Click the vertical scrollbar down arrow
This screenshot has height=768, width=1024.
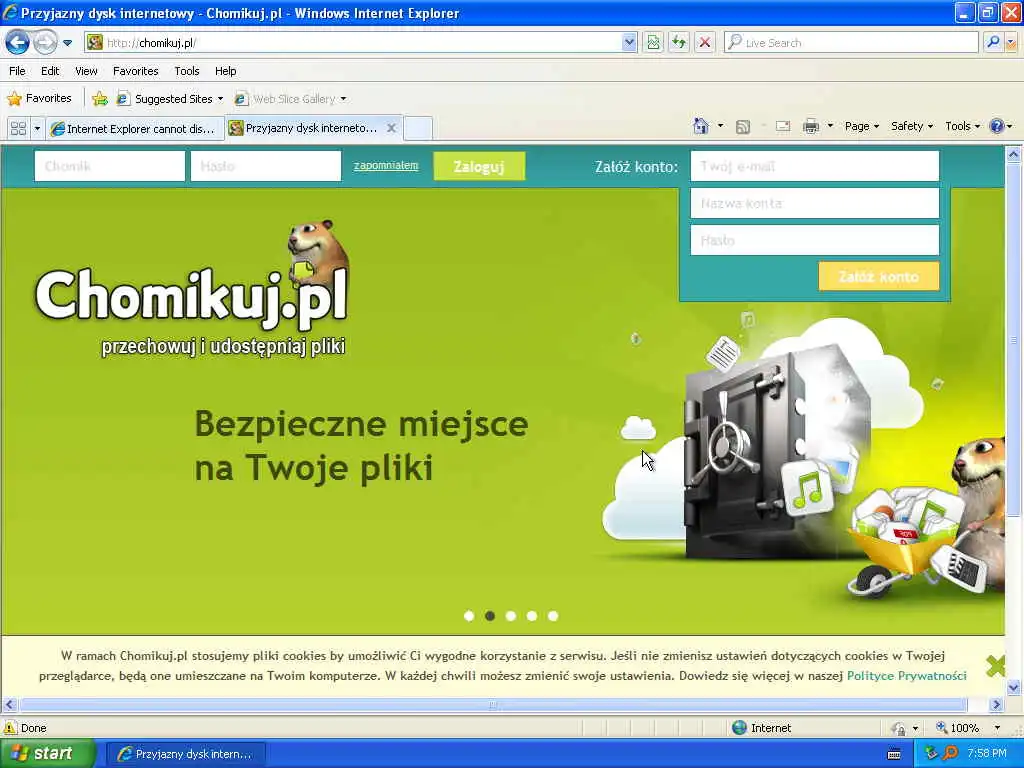1014,687
